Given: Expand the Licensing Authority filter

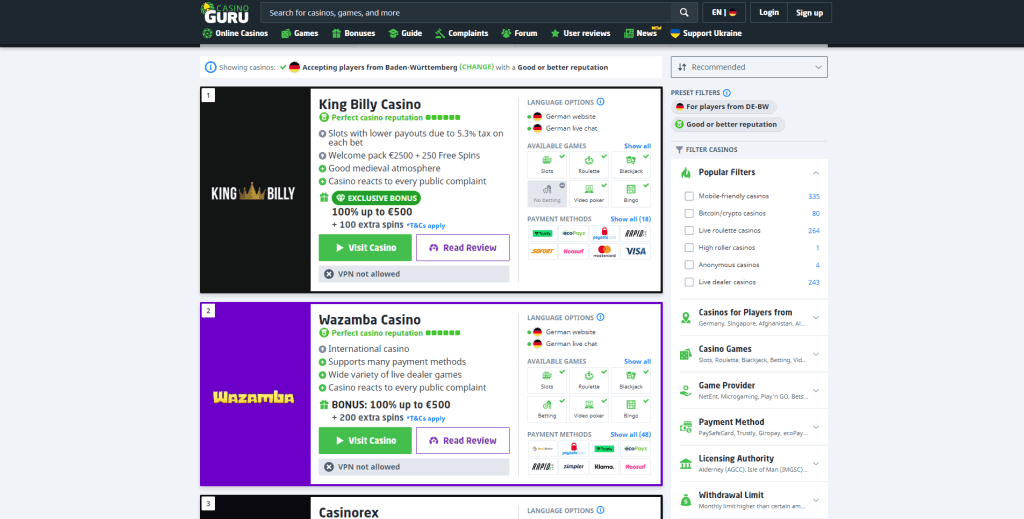Looking at the screenshot, I should click(749, 464).
